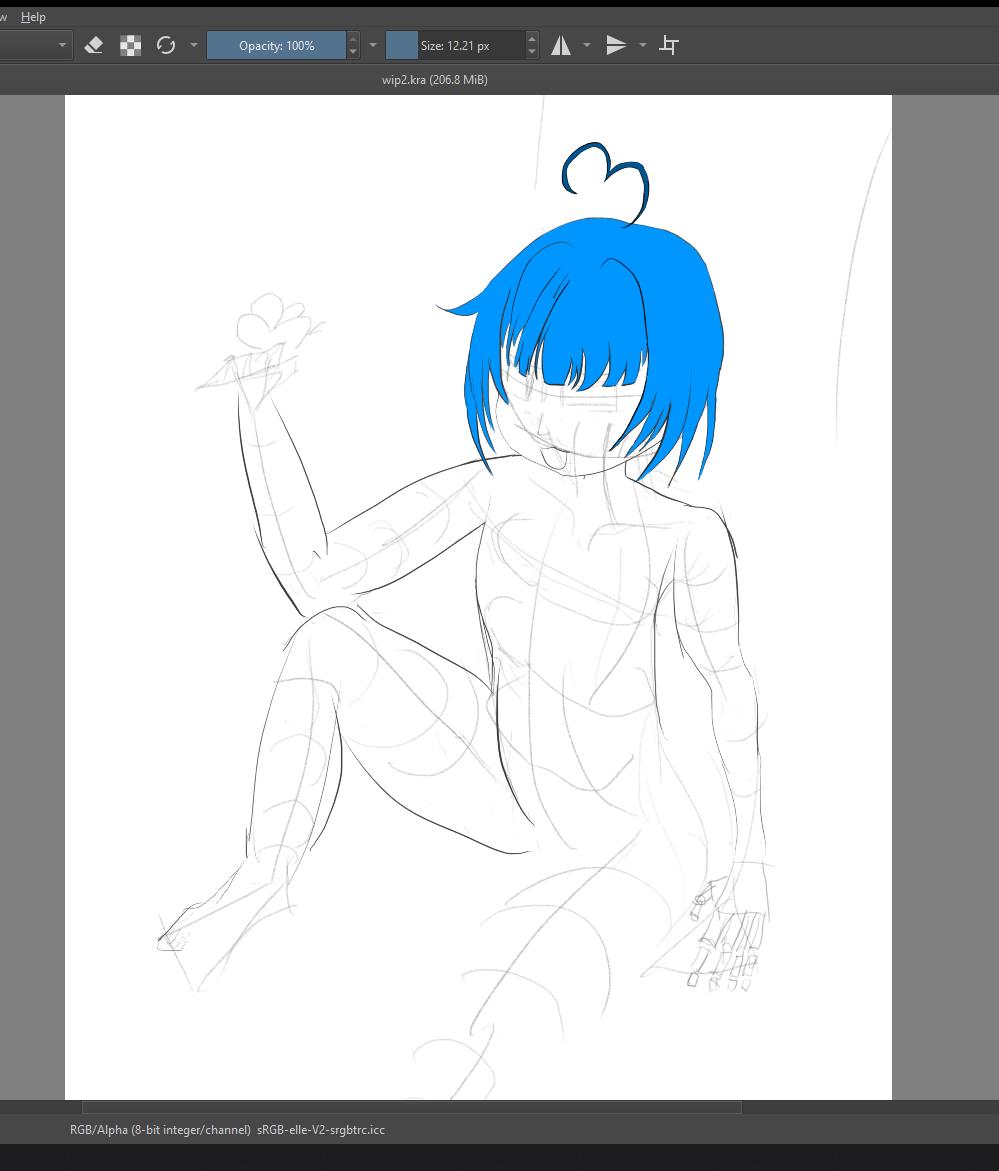Toggle horizontal mirror tool
Image resolution: width=999 pixels, height=1171 pixels.
(561, 46)
